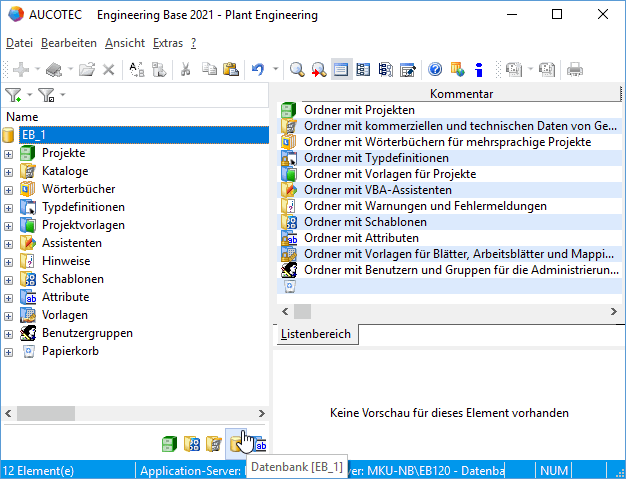Expand the Kataloge folder node

(x=8, y=172)
